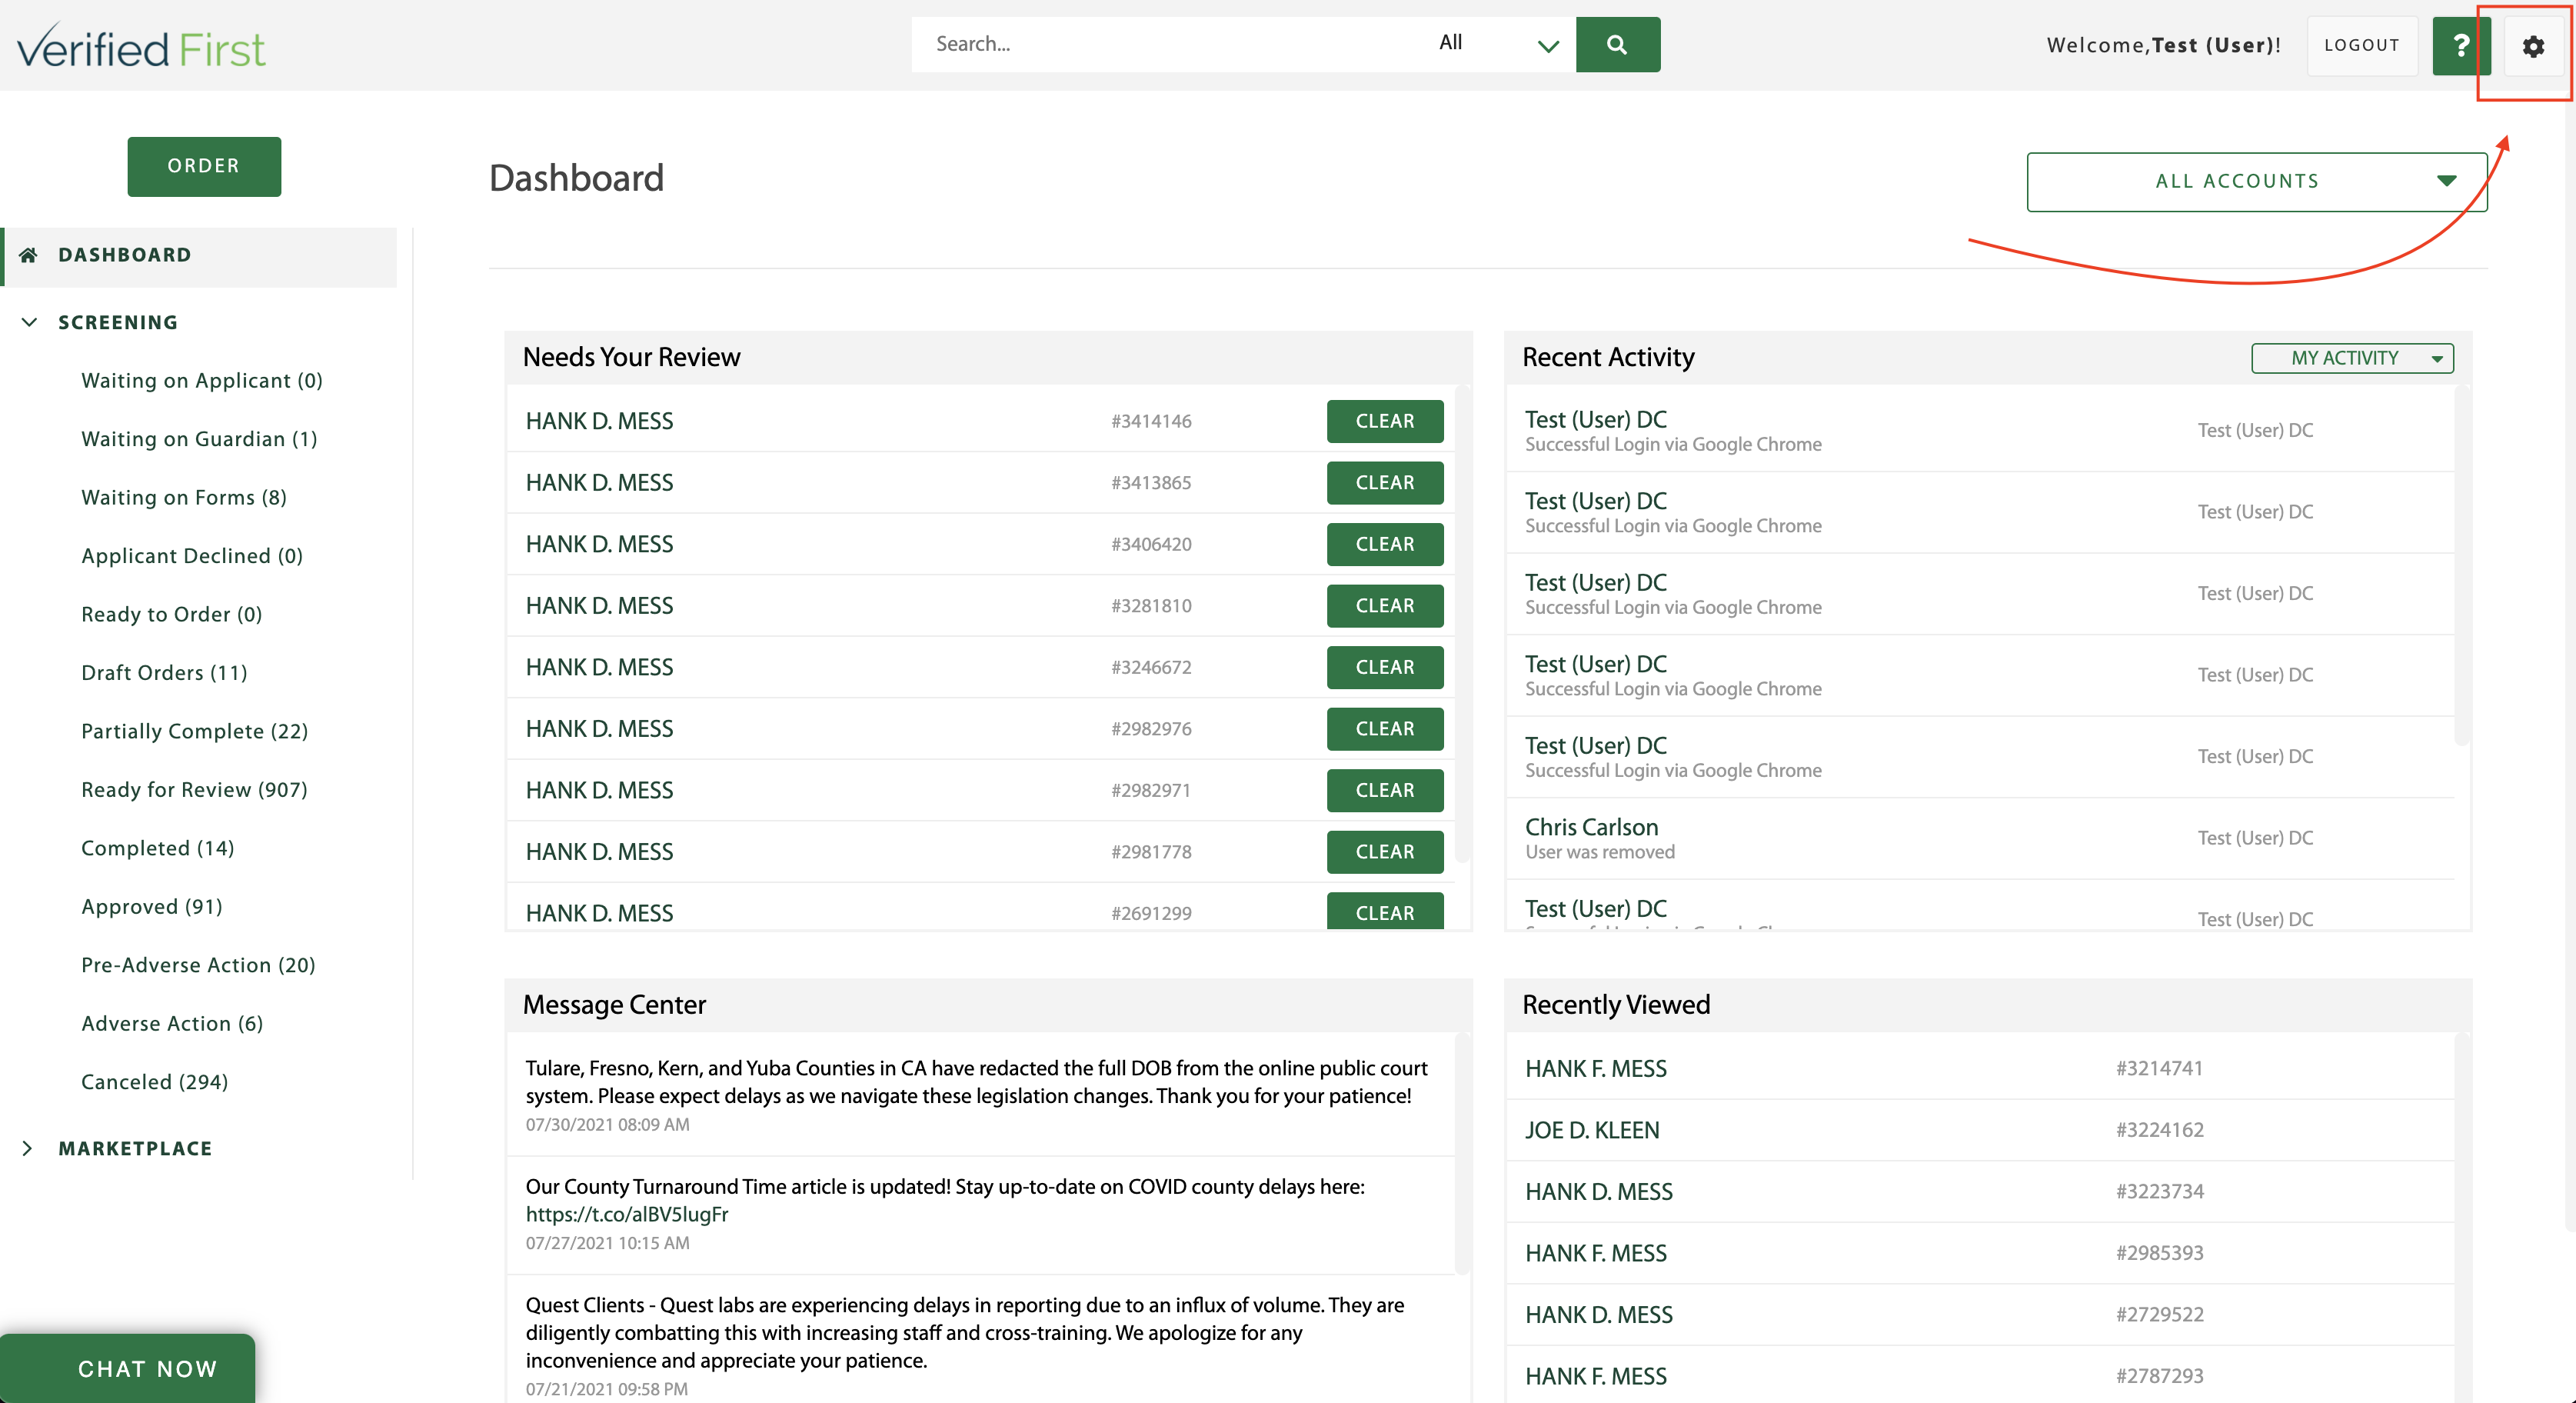Viewport: 2576px width, 1403px height.
Task: Clear report #3414146
Action: [x=1385, y=421]
